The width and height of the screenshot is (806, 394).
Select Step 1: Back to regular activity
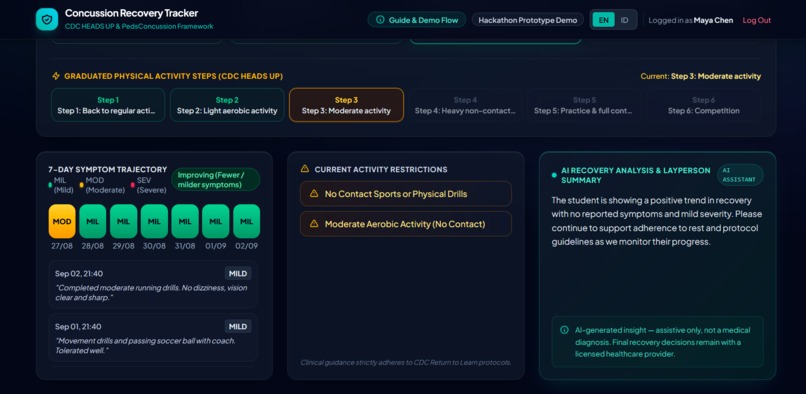(108, 105)
